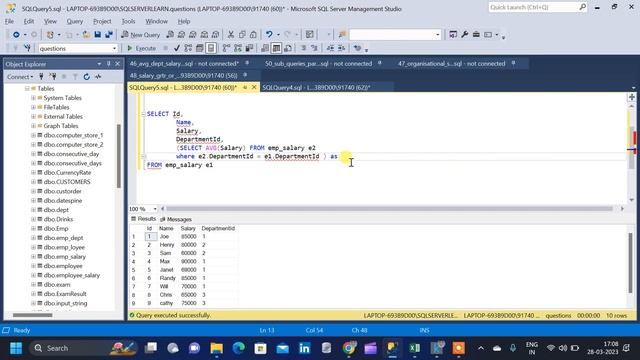Click the editor horizontal scrollbar
Viewport: 640px width, 360px height.
point(389,209)
